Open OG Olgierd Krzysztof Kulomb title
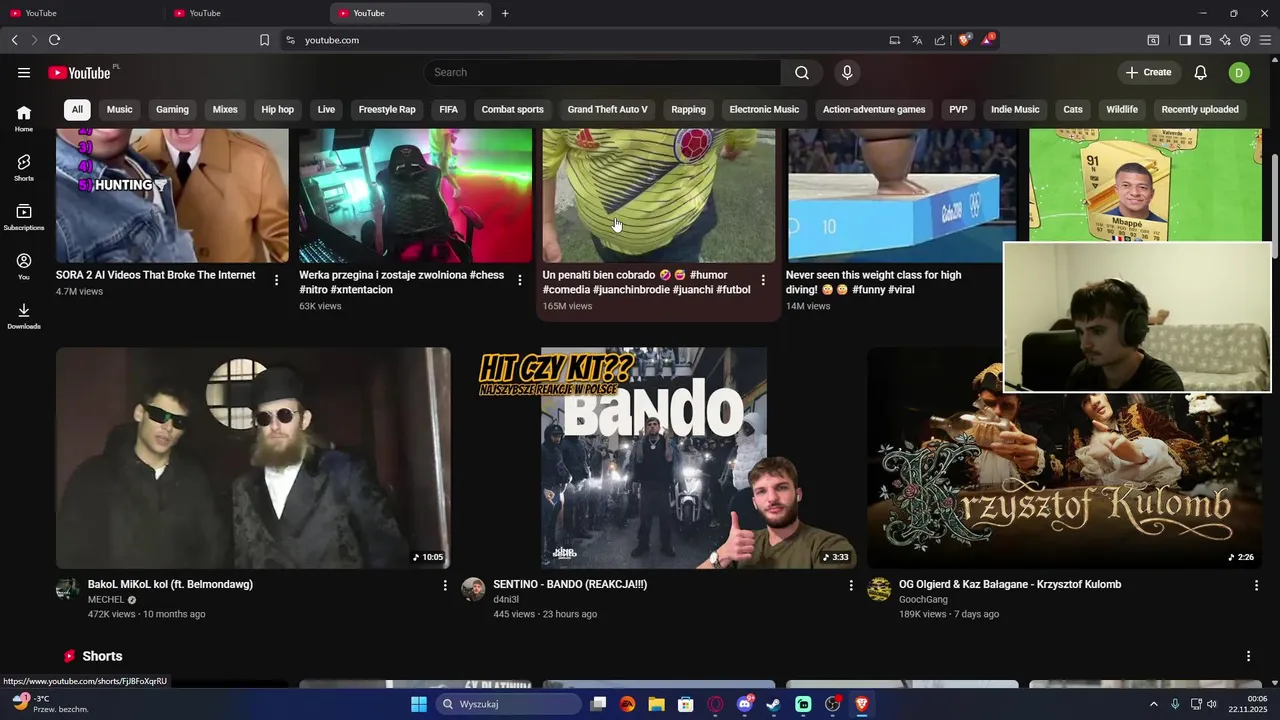This screenshot has width=1280, height=720. pos(1010,584)
